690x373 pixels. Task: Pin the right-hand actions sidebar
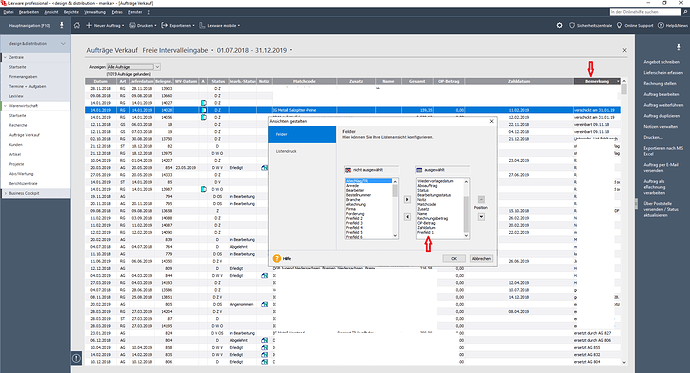pyautogui.click(x=679, y=47)
